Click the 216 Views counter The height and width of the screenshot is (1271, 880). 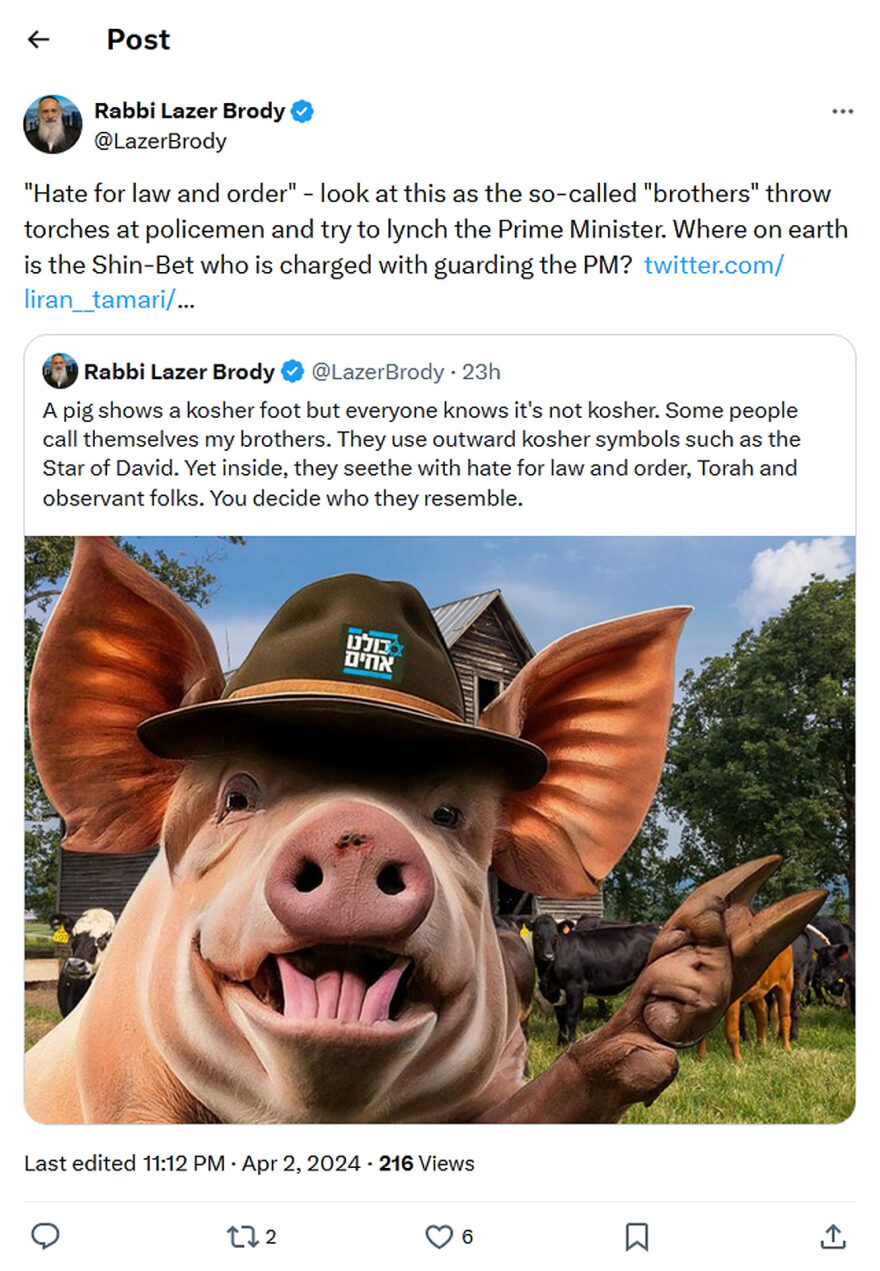426,1163
